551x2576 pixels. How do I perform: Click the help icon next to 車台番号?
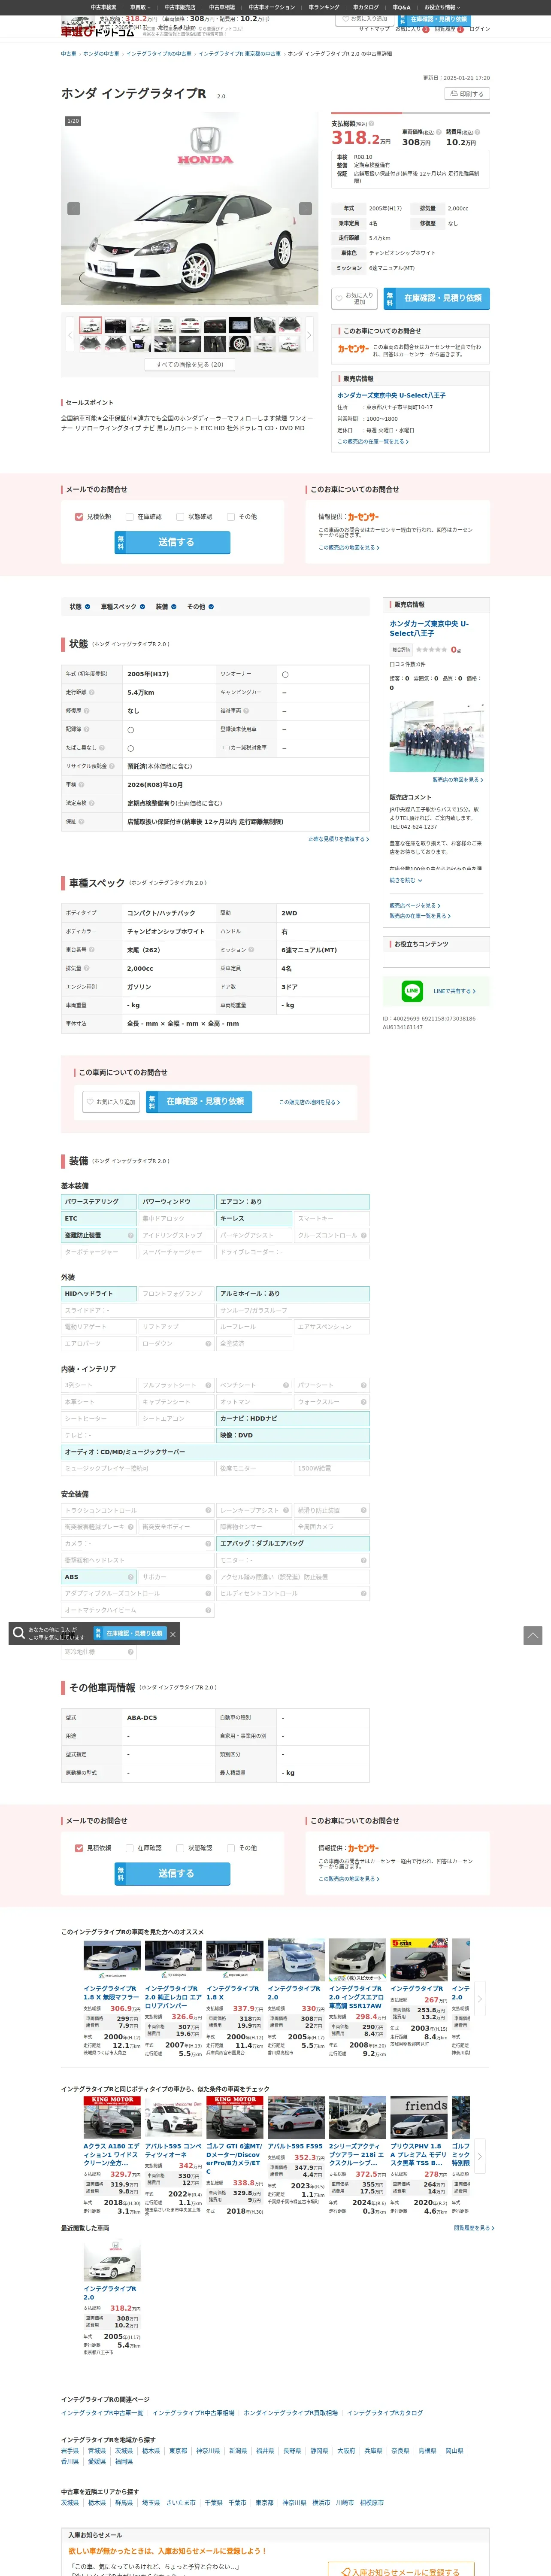92,950
